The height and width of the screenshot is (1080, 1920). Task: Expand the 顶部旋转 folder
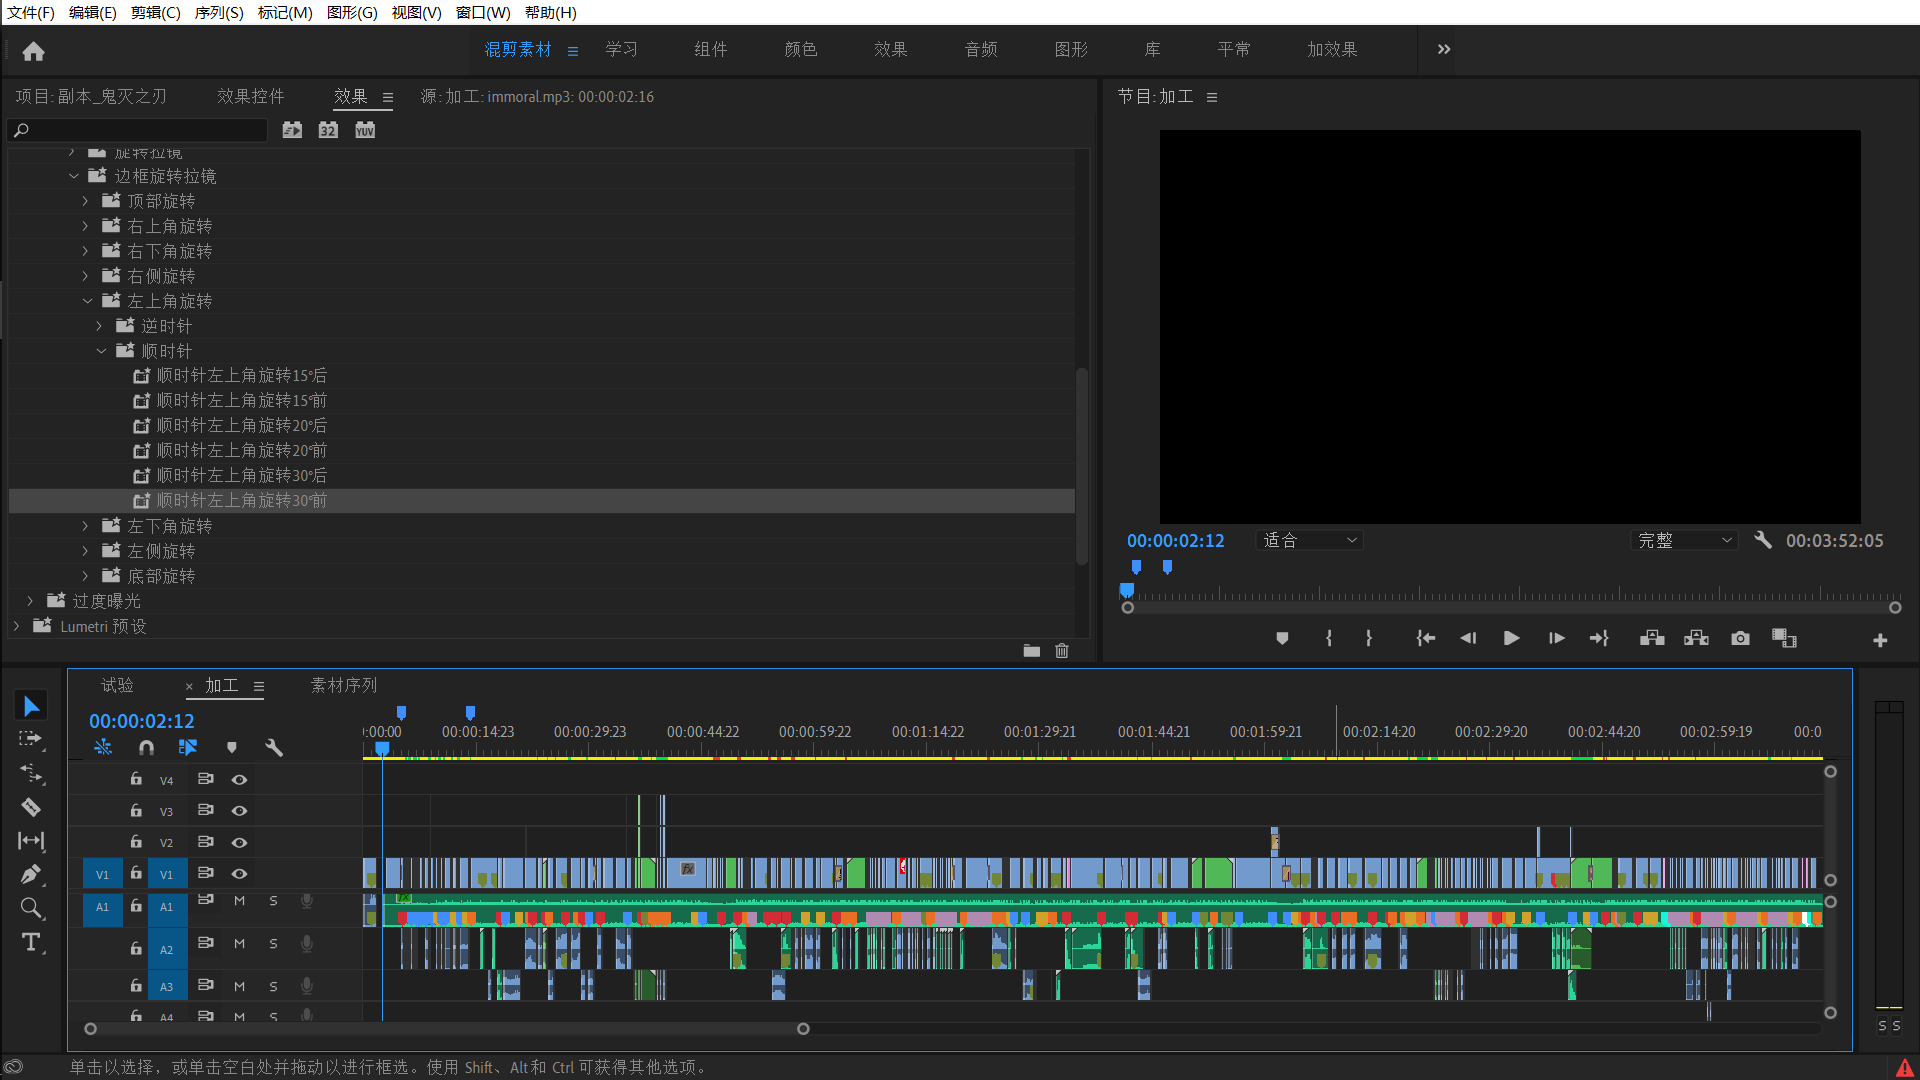85,201
